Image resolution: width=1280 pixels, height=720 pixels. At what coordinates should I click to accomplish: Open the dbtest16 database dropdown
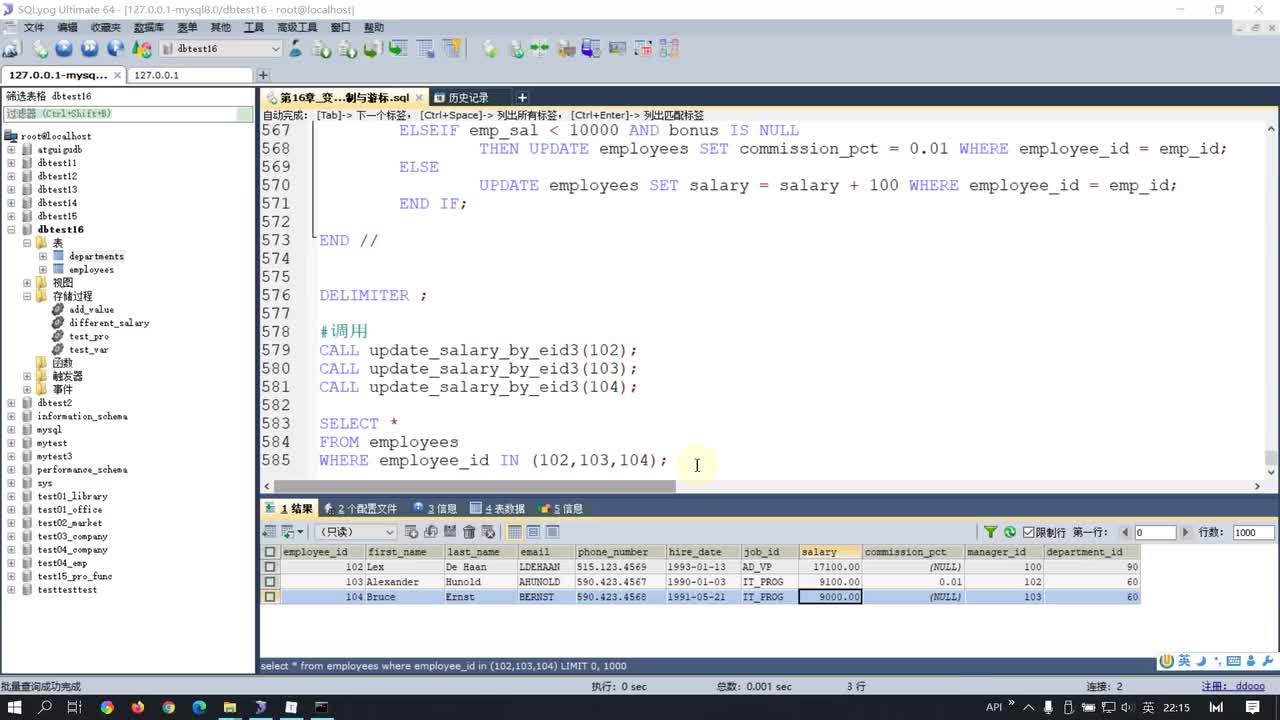(x=275, y=48)
